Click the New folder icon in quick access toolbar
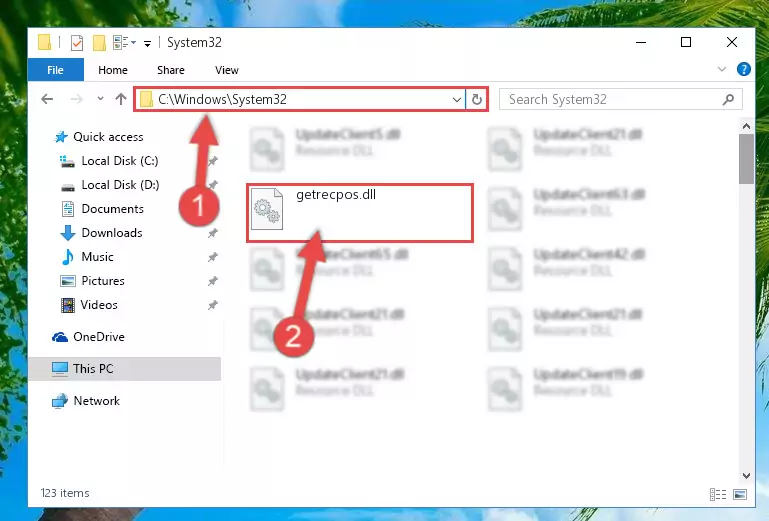Screen dimensions: 769x521 99,43
